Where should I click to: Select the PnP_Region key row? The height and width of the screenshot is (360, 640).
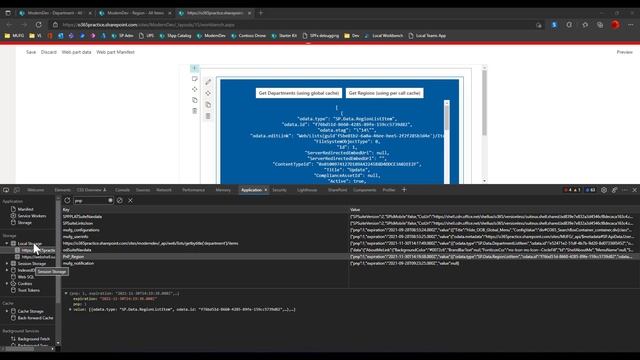click(205, 257)
